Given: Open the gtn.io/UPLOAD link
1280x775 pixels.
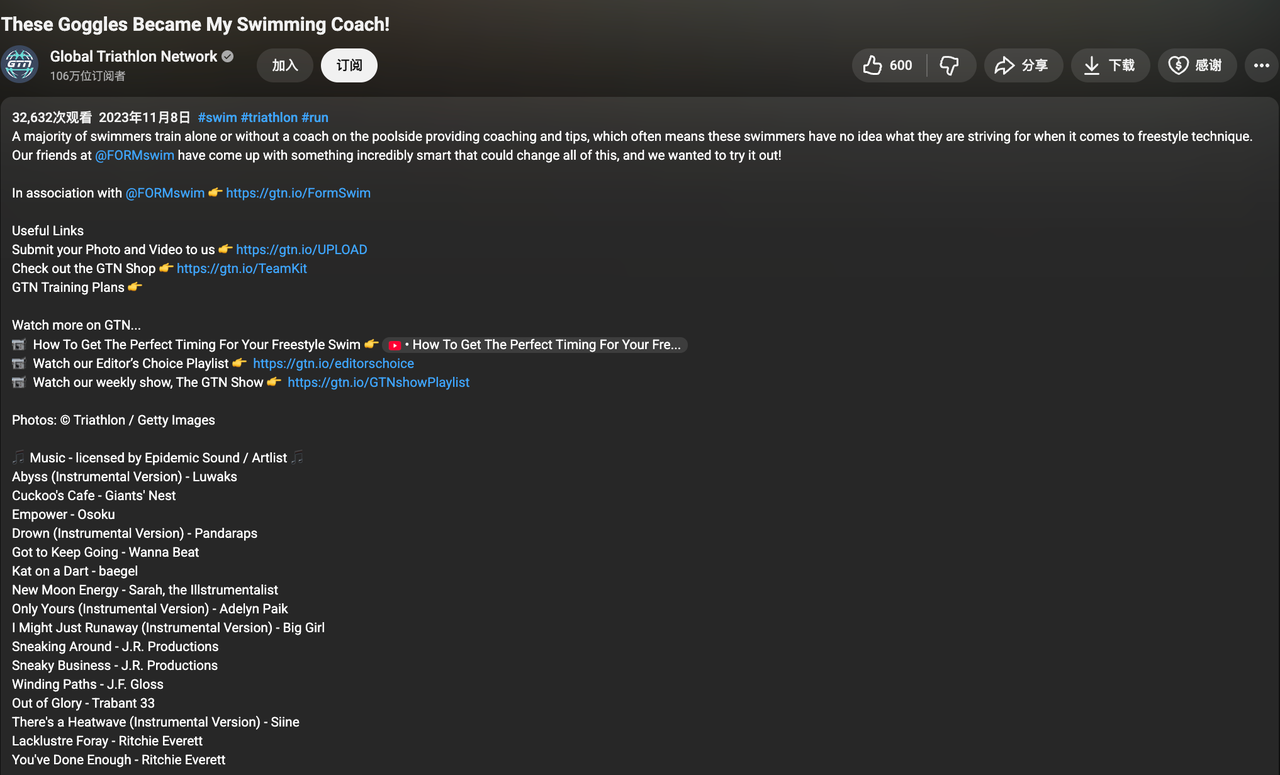Looking at the screenshot, I should pyautogui.click(x=301, y=250).
